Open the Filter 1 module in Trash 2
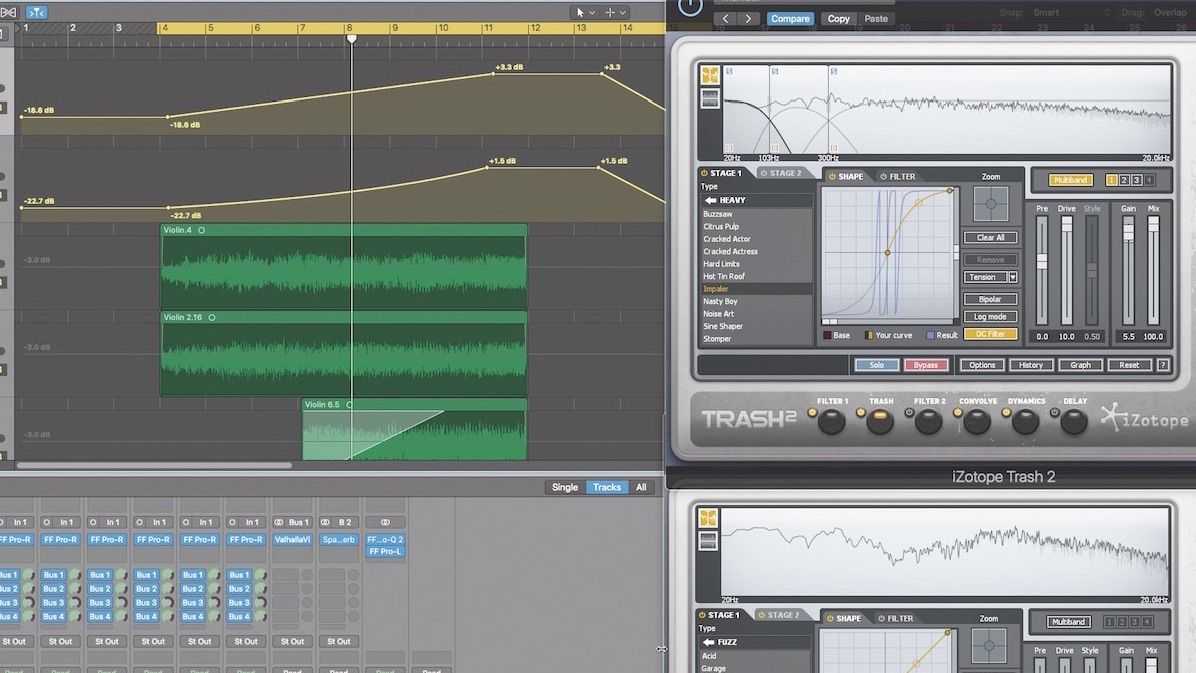This screenshot has width=1196, height=673. click(x=831, y=422)
